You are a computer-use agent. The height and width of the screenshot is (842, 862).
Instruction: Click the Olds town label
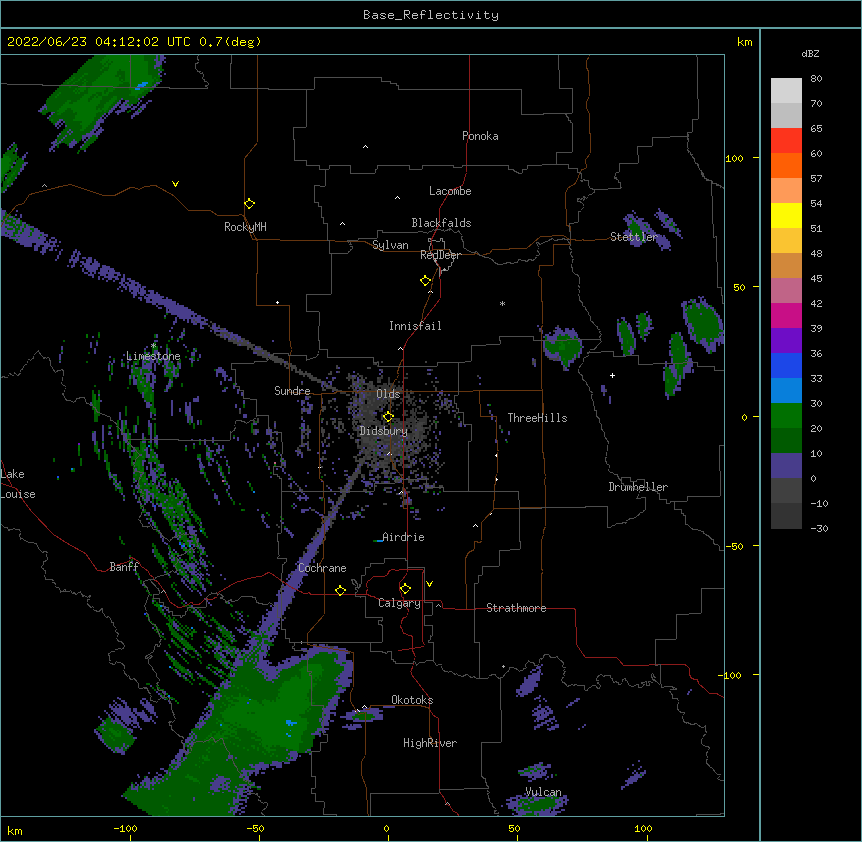tap(388, 394)
